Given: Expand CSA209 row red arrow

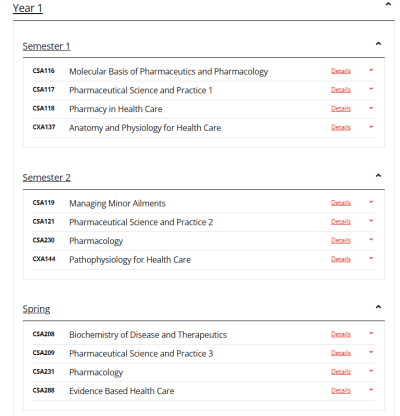Looking at the screenshot, I should click(x=371, y=352).
